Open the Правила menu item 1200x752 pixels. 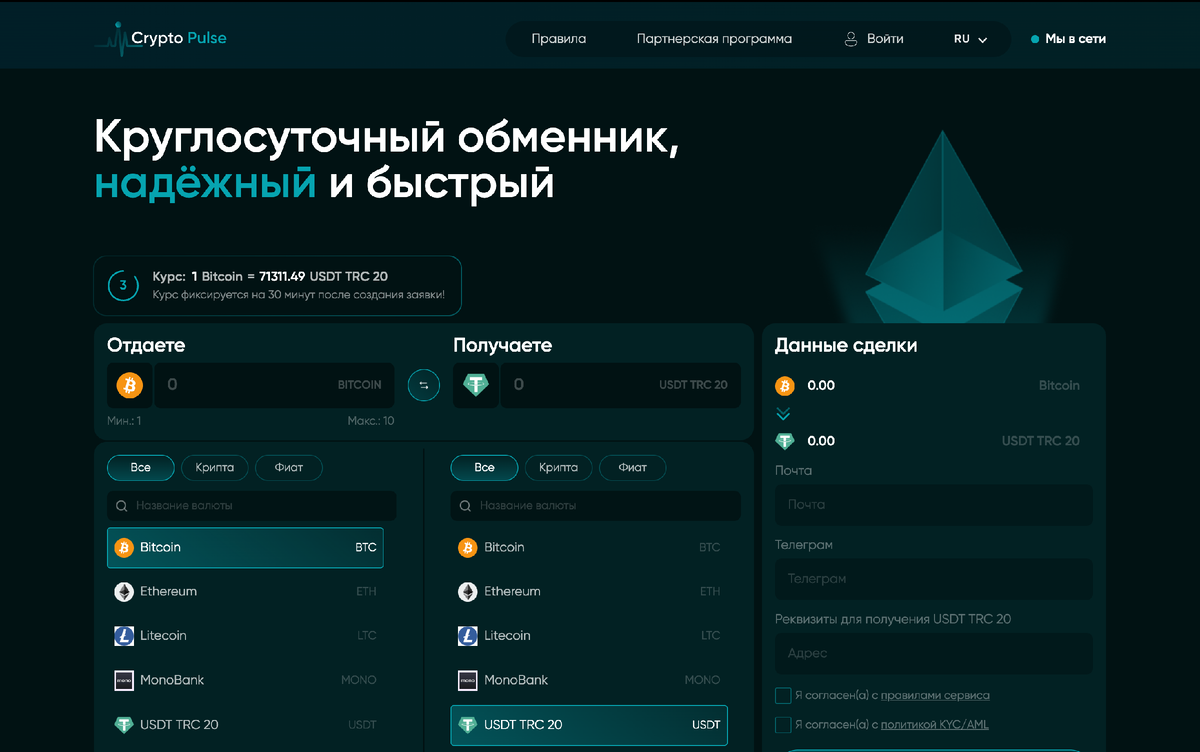pyautogui.click(x=559, y=39)
